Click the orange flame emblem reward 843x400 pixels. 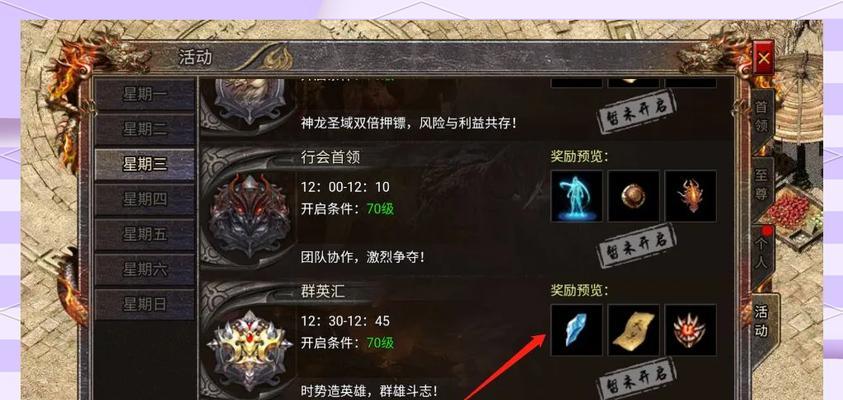coord(690,196)
